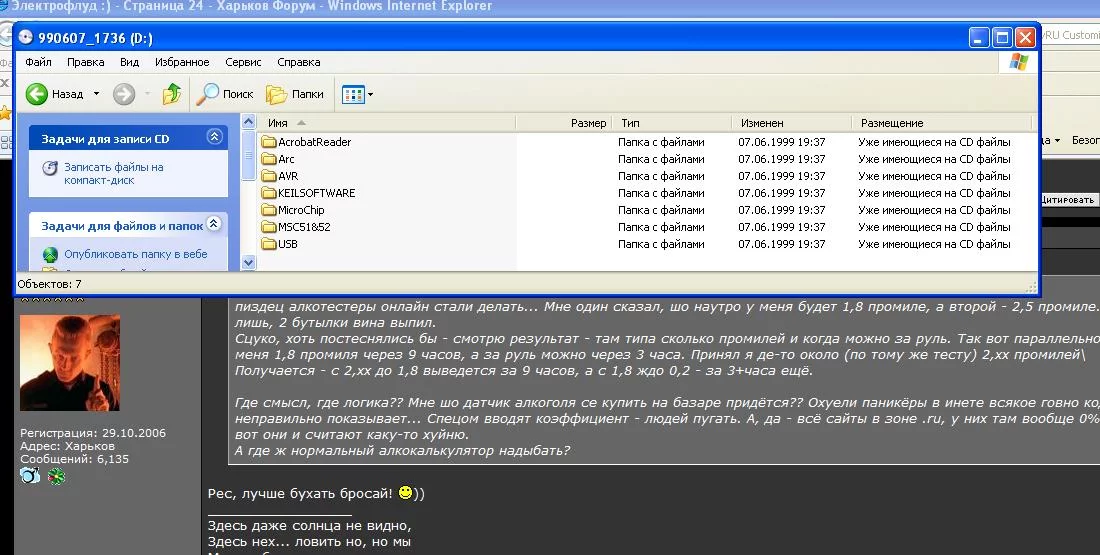Collapse the Задачи для записи CD panel

click(x=213, y=137)
